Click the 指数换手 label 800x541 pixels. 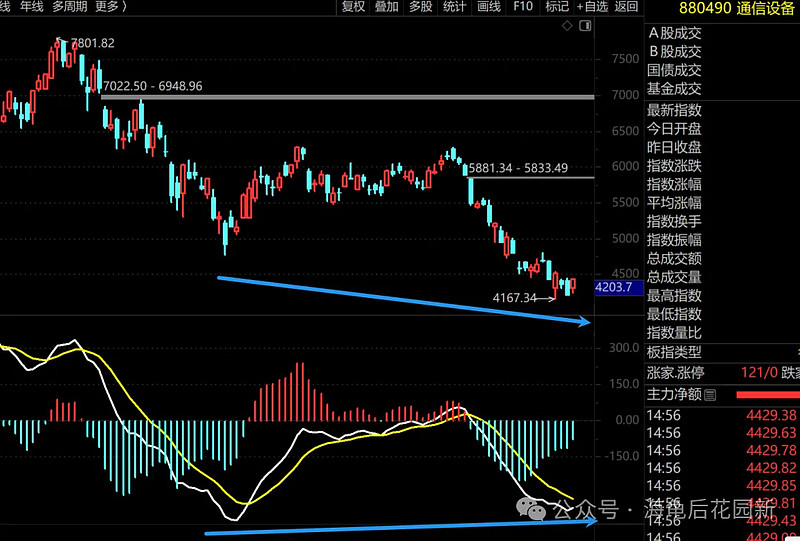(x=674, y=222)
